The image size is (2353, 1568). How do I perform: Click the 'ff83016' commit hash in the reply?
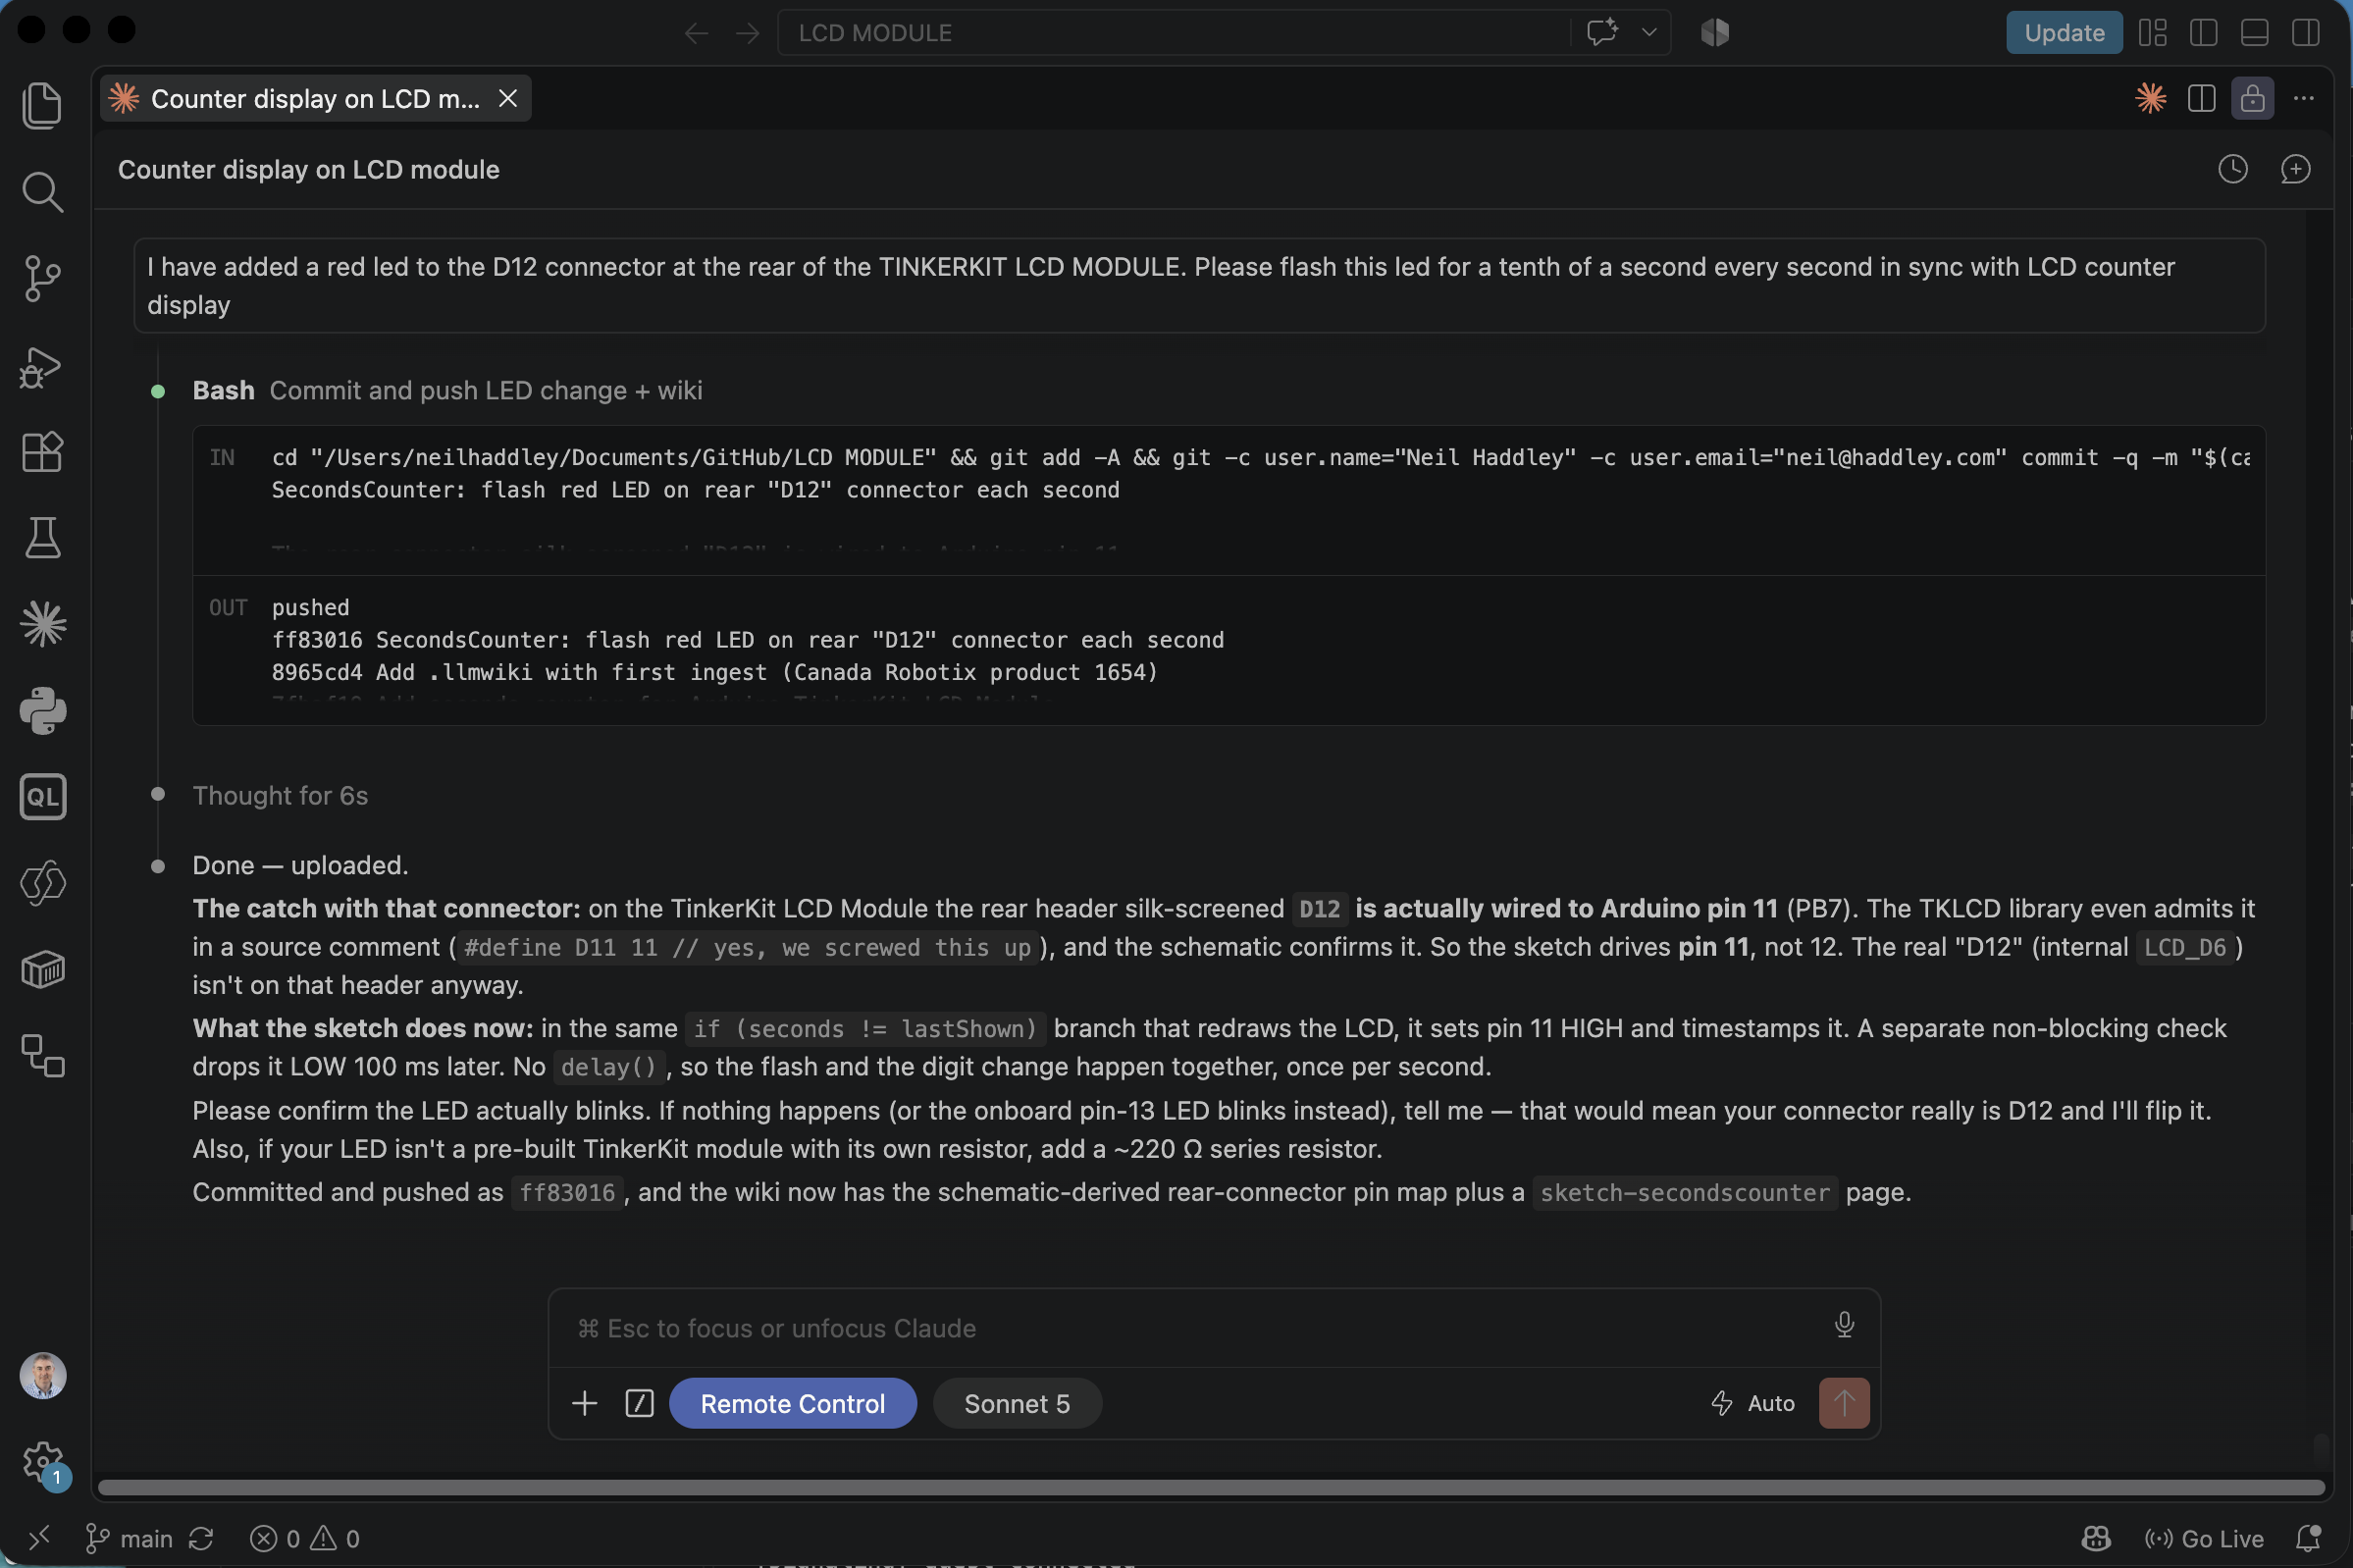(567, 1192)
